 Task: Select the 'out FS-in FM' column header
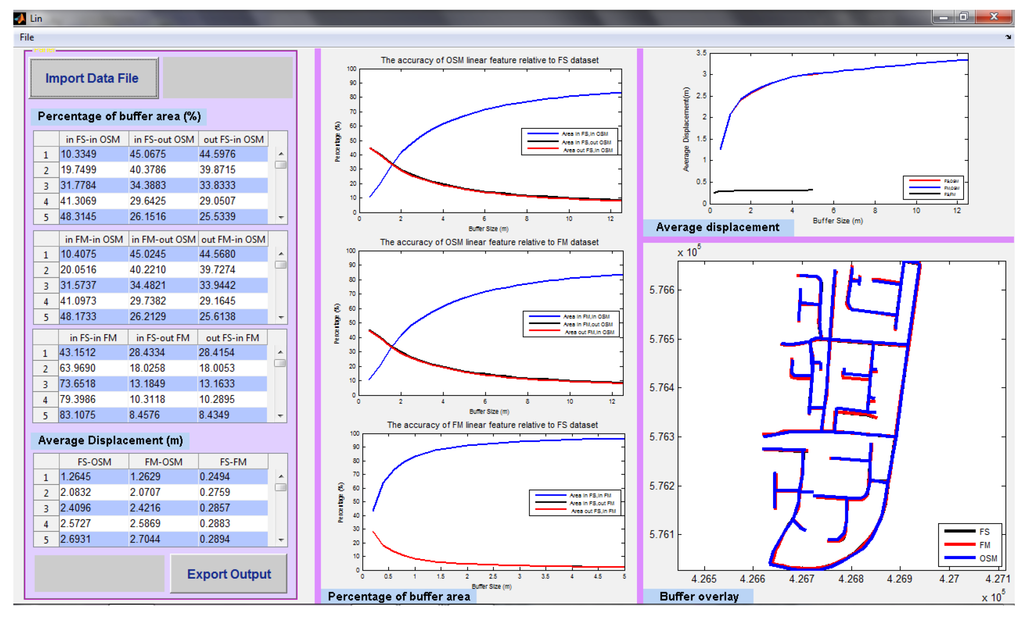[233, 338]
